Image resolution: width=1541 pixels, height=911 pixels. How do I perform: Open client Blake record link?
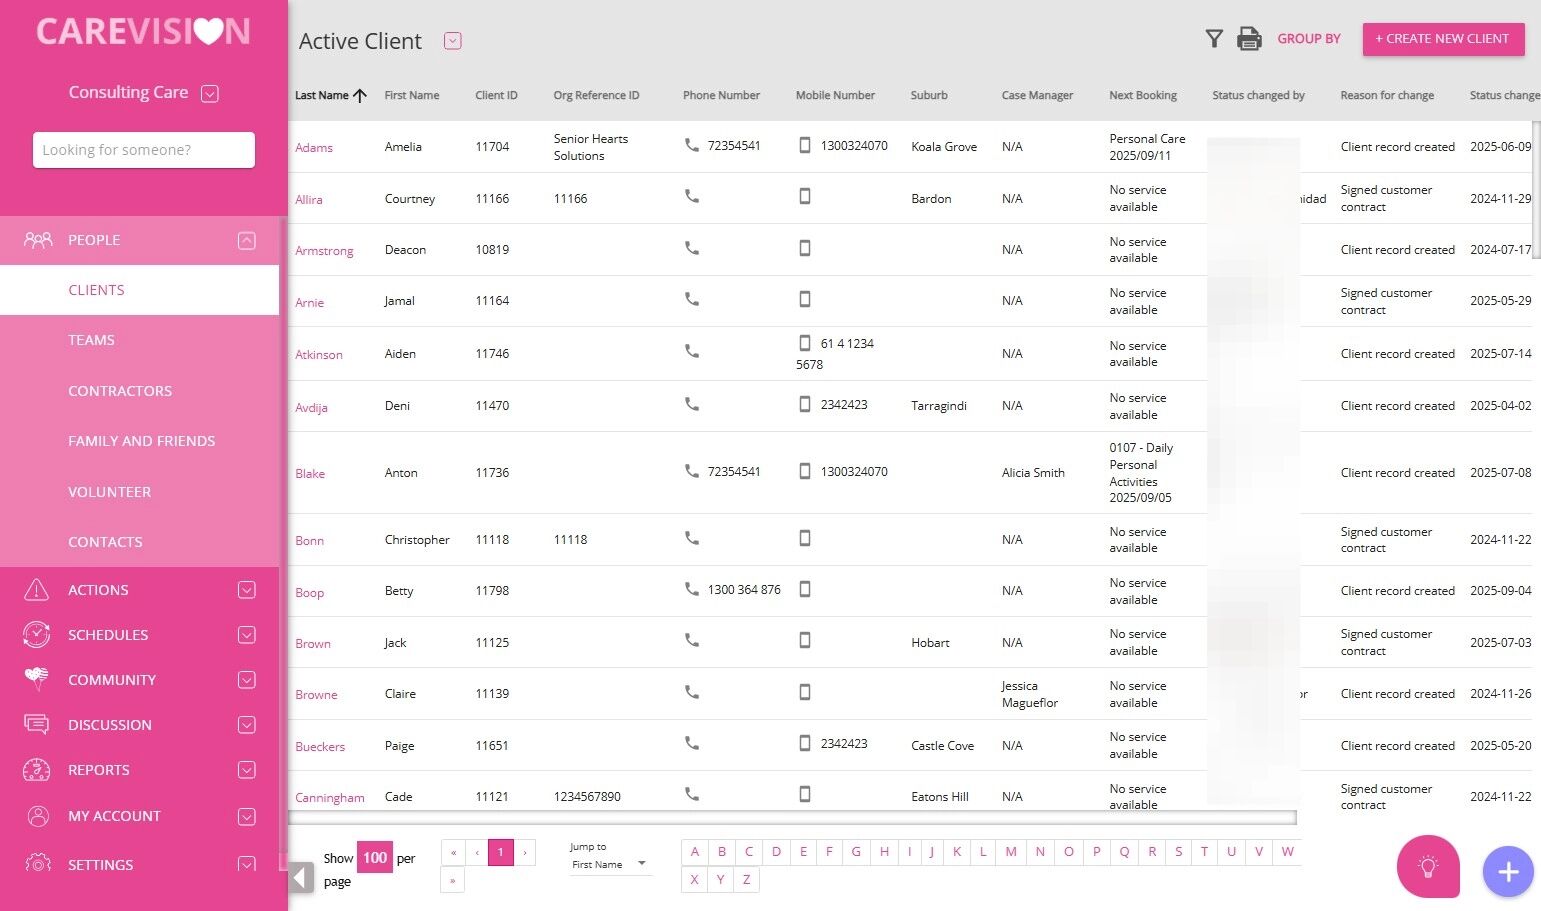(x=310, y=474)
